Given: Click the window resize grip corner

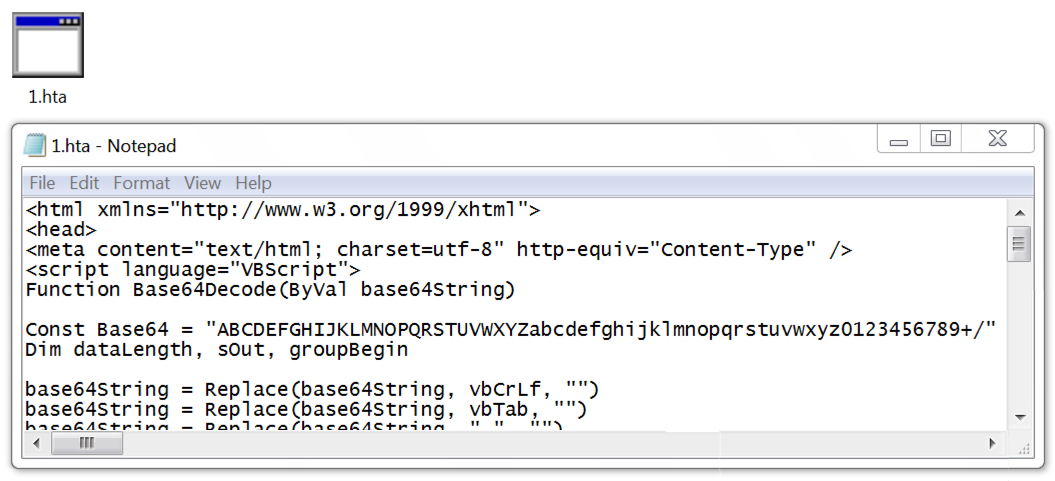Looking at the screenshot, I should [x=1025, y=447].
